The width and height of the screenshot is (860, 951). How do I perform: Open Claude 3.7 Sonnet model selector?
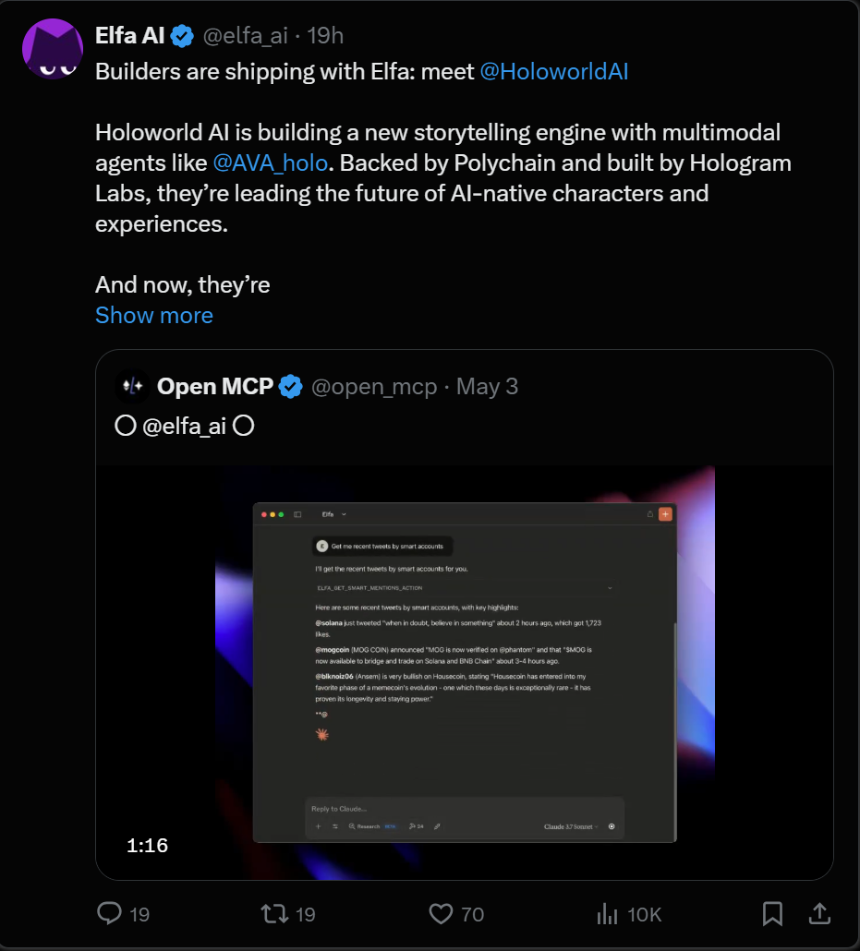[x=571, y=826]
